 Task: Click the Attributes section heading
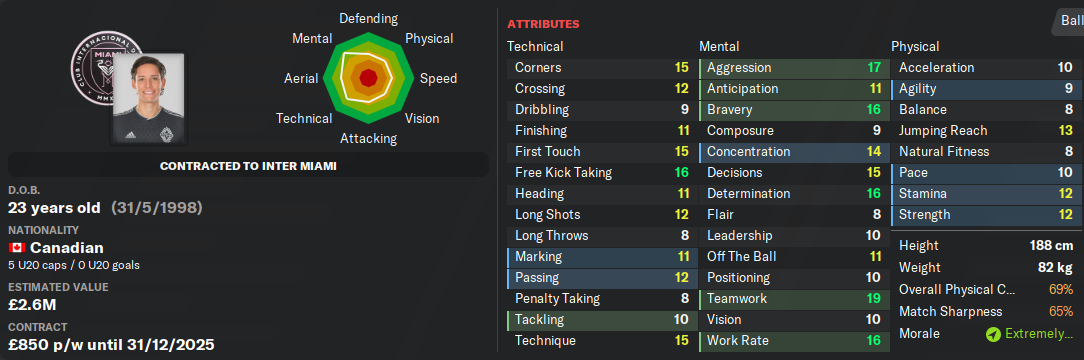point(543,24)
